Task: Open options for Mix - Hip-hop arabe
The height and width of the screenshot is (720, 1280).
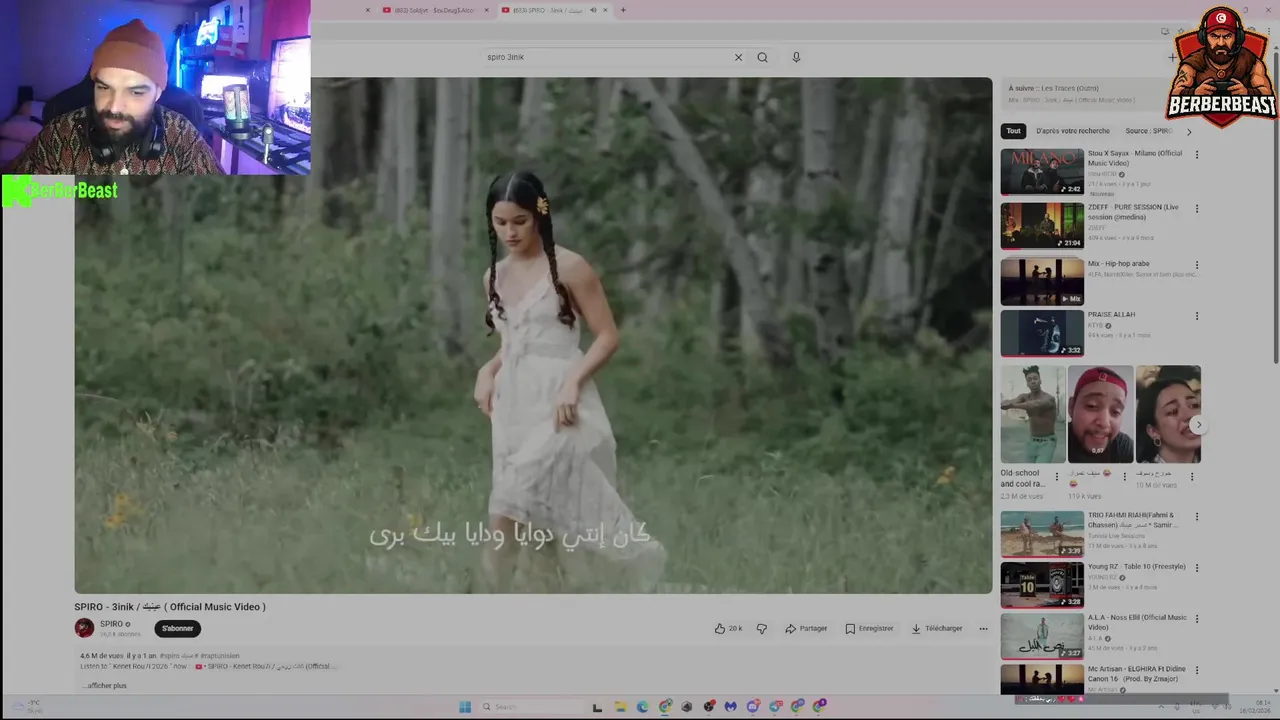Action: point(1197,265)
